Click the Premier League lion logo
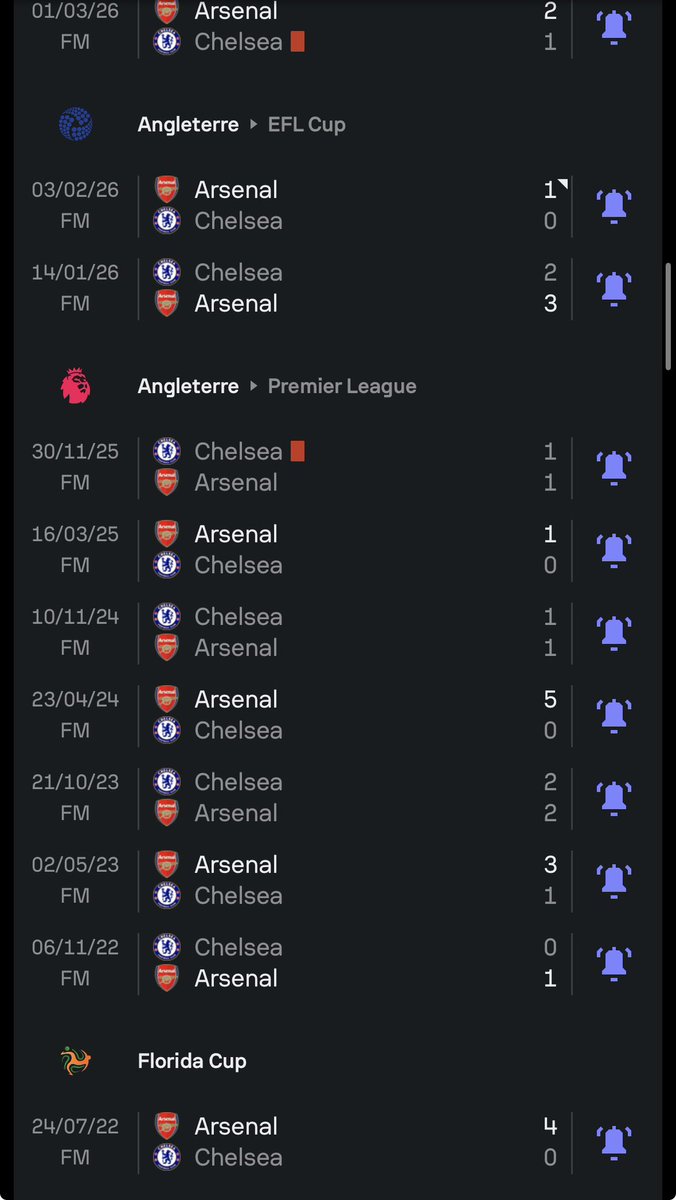 (x=76, y=386)
